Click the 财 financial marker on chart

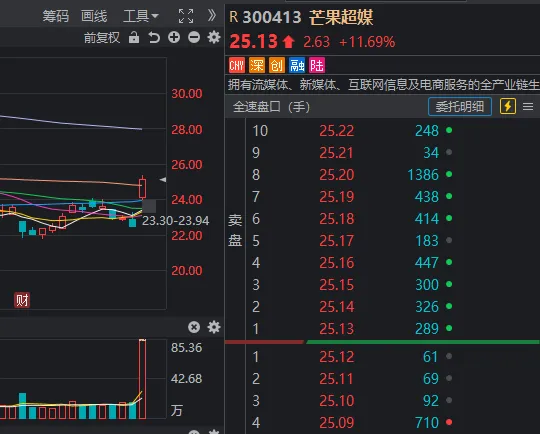coord(22,300)
